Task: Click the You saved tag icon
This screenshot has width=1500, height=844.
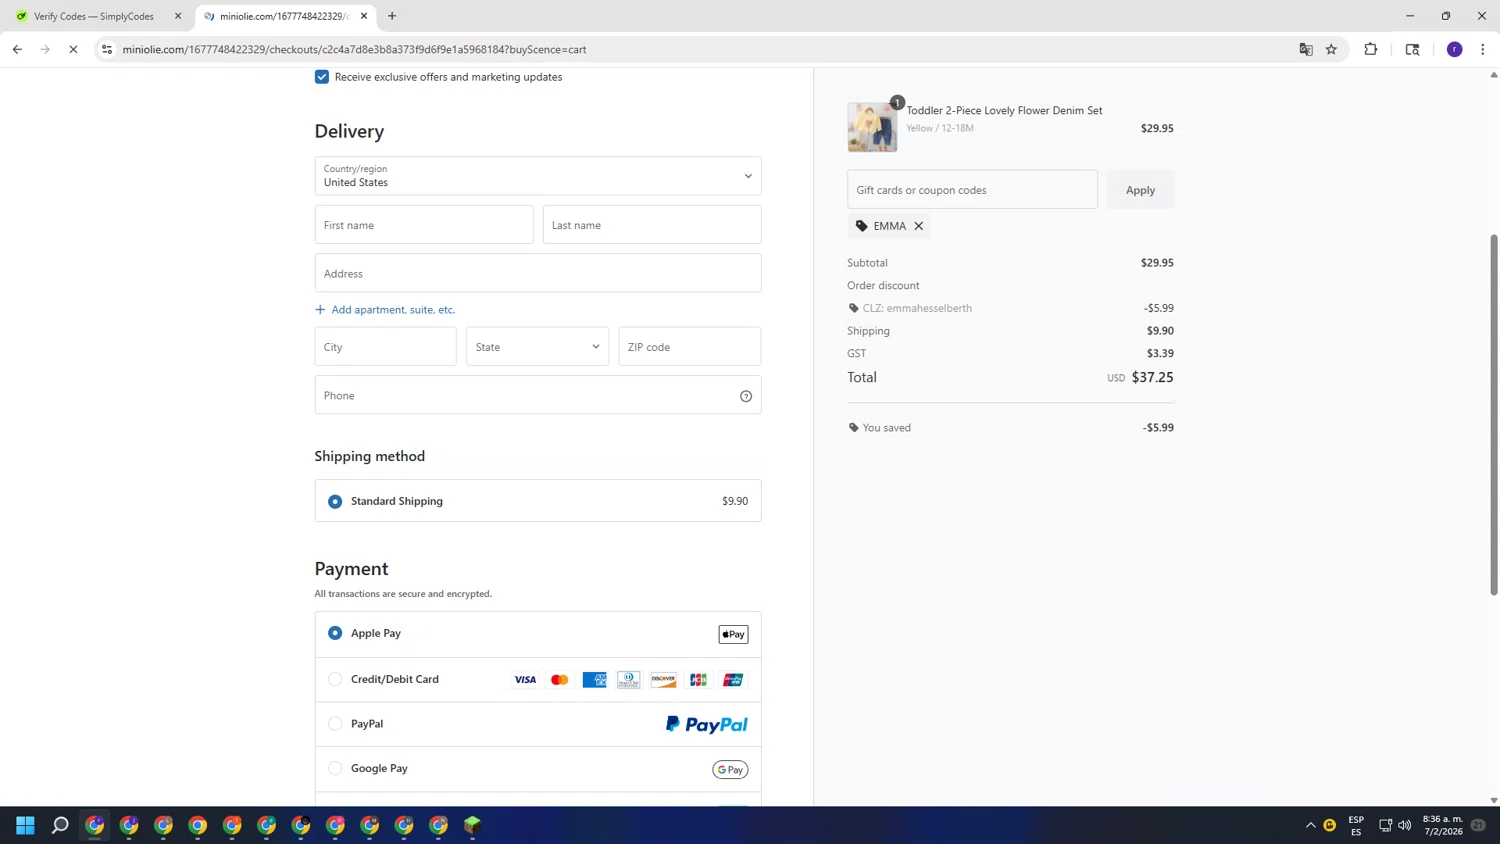Action: 853,428
